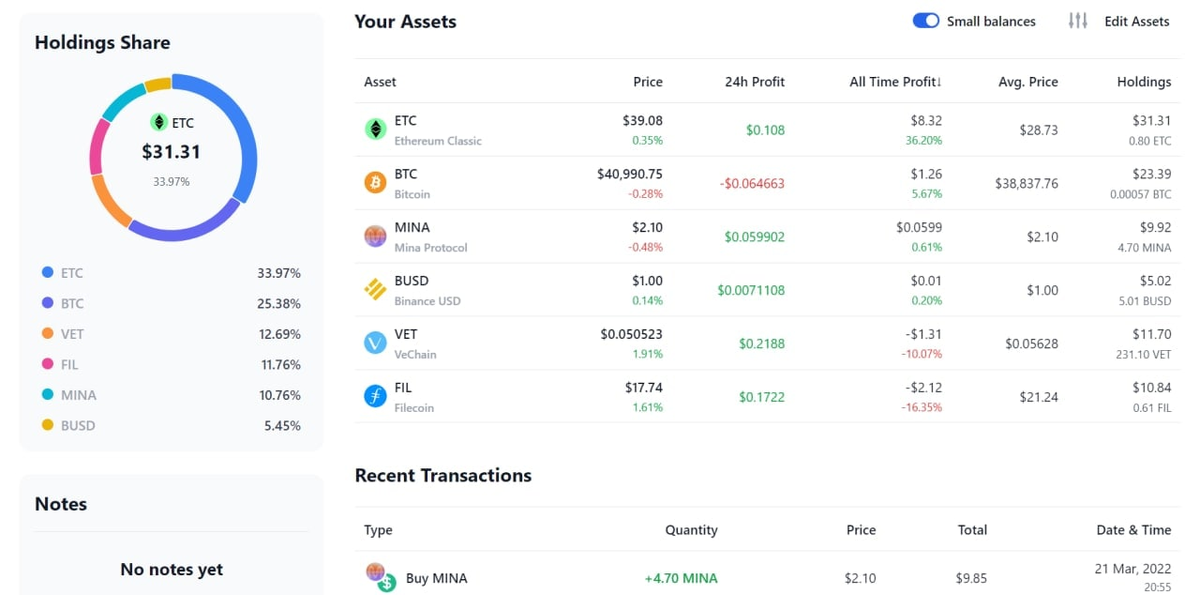Click the Edit Assets sliders icon
This screenshot has width=1200, height=595.
[1078, 21]
